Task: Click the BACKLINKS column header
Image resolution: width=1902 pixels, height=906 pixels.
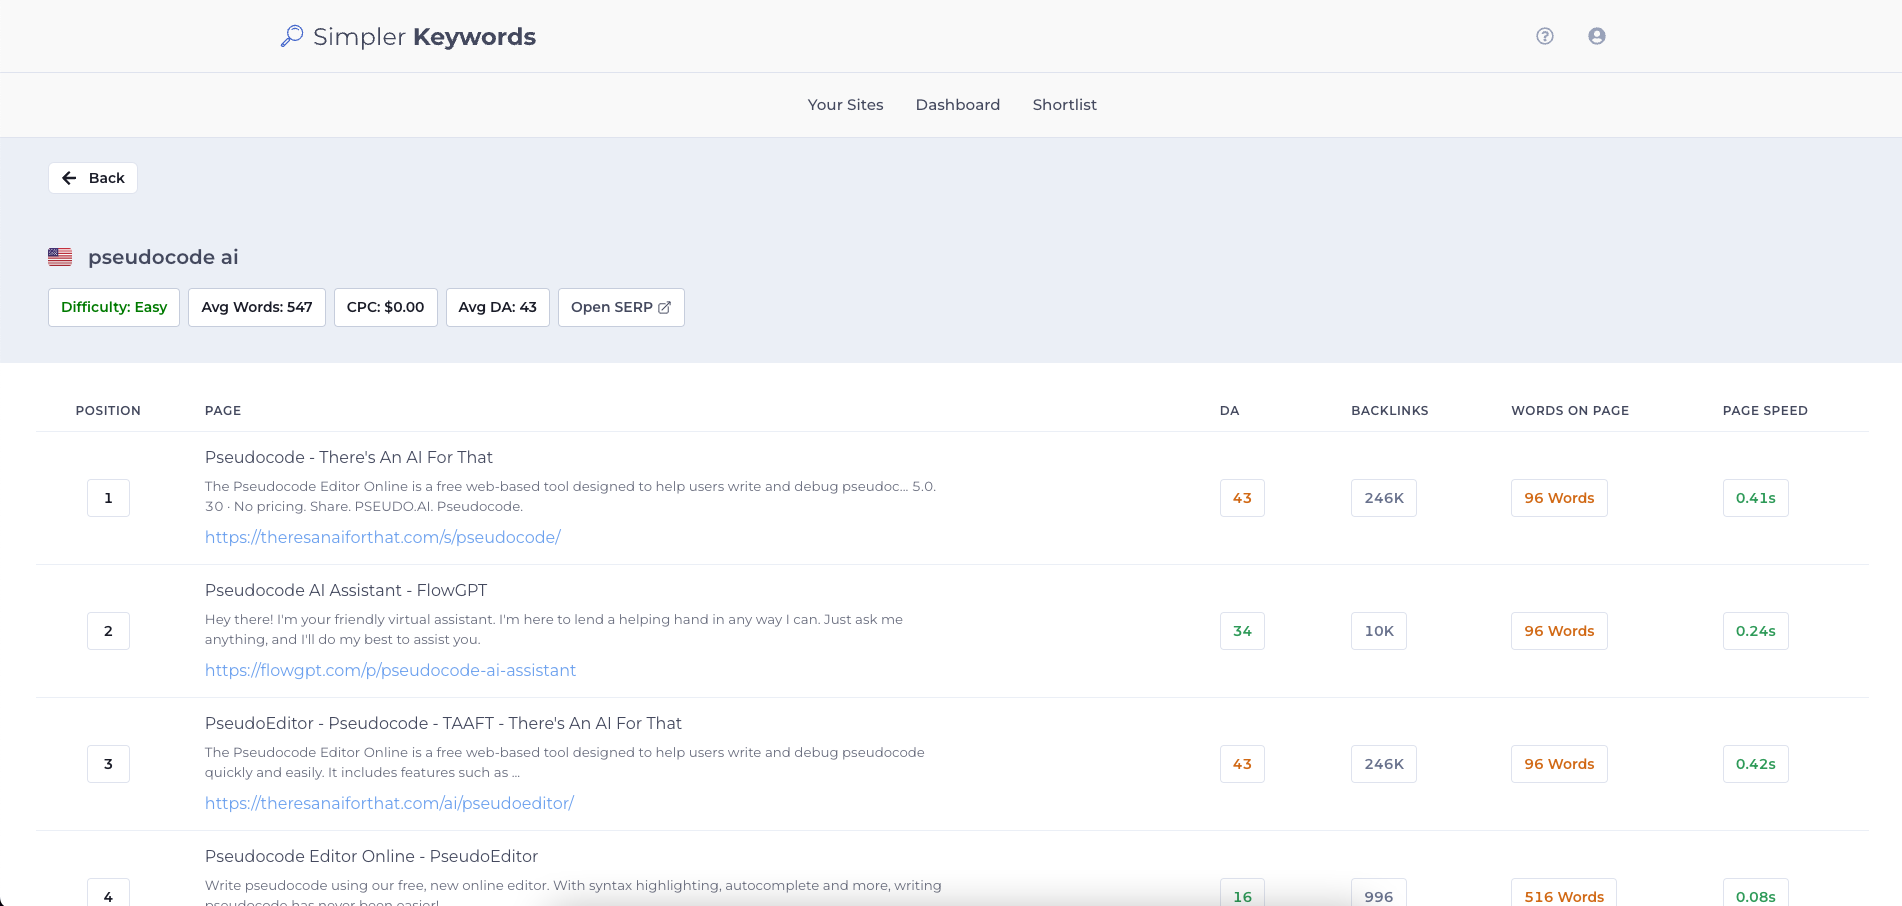Action: (x=1390, y=411)
